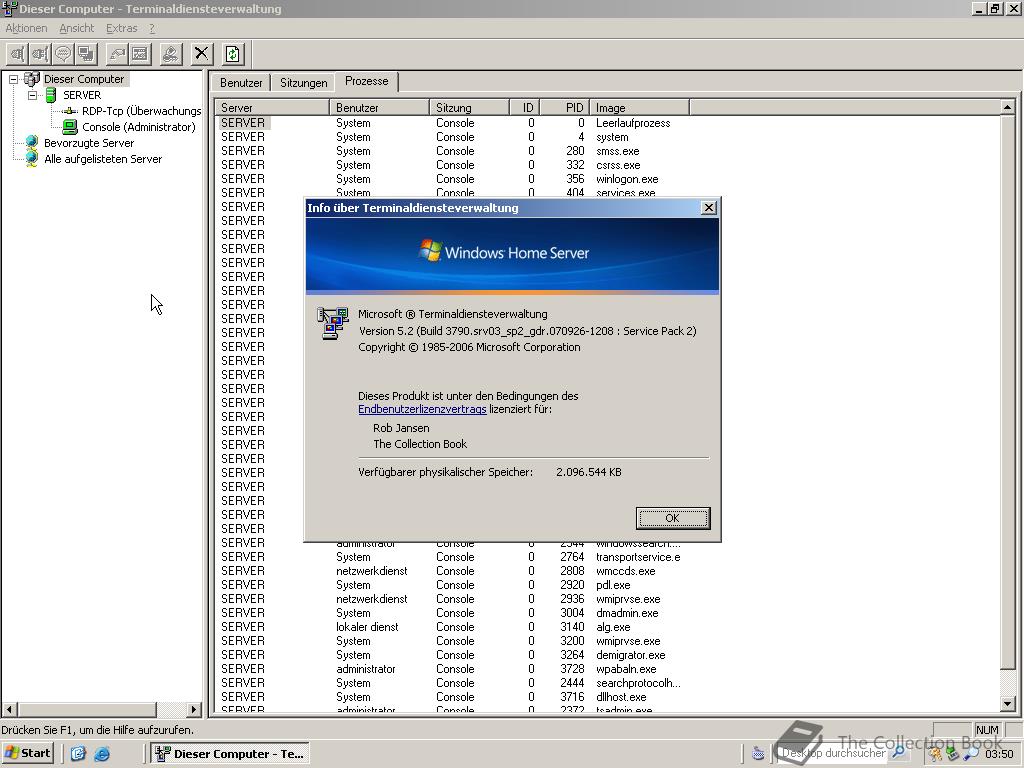
Task: Click the Dieser Computer tree node icon
Action: point(31,79)
